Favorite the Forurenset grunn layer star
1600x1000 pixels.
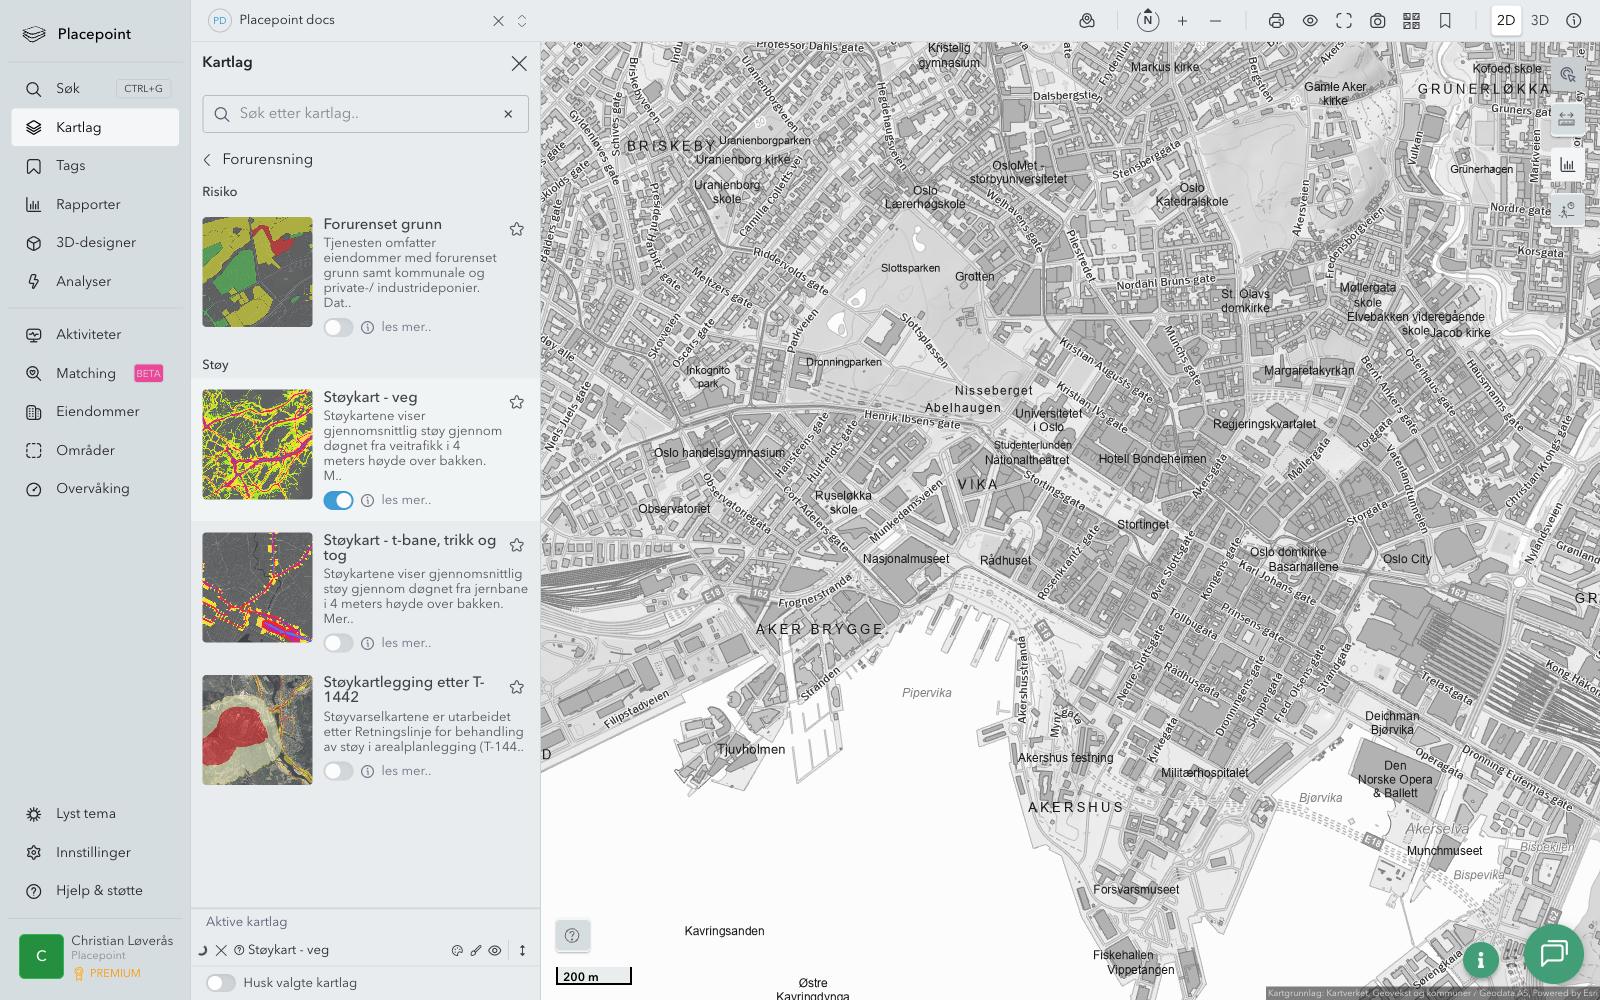click(517, 229)
